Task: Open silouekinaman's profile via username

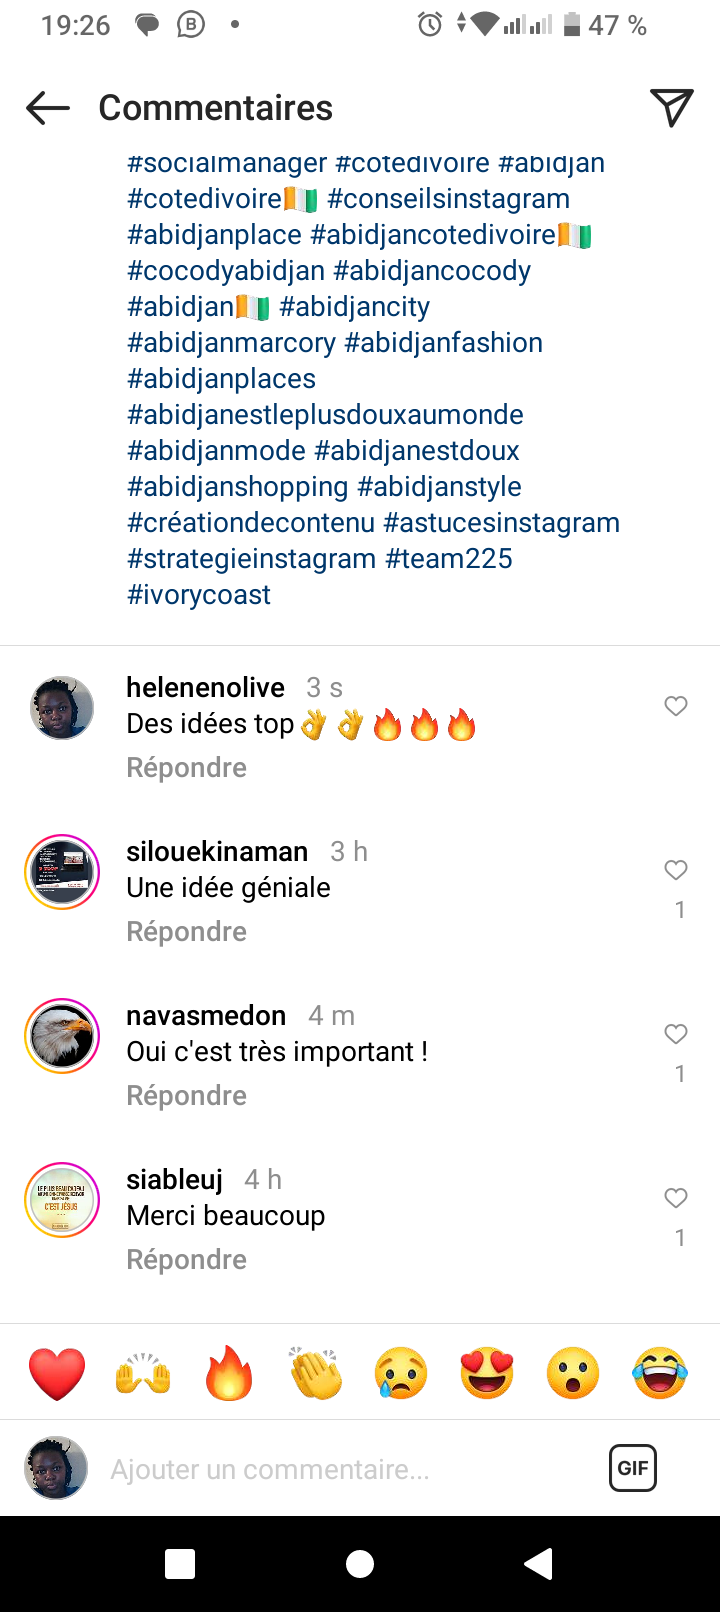Action: 217,852
